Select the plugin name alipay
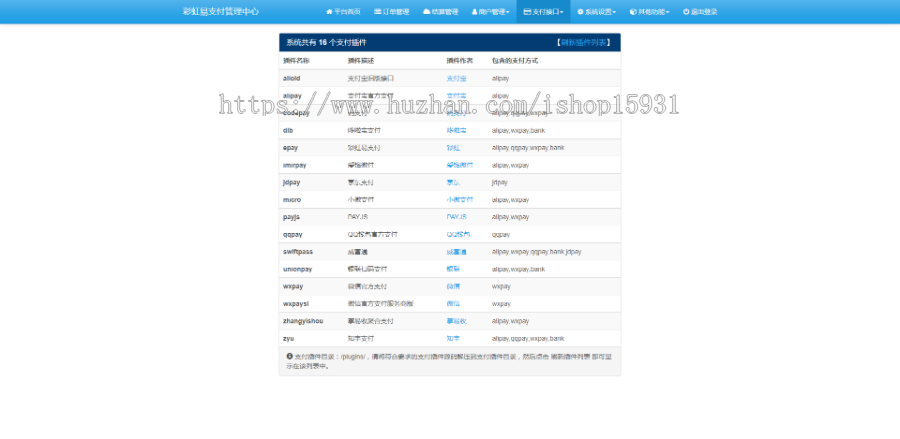This screenshot has height=439, width=900. click(x=292, y=95)
